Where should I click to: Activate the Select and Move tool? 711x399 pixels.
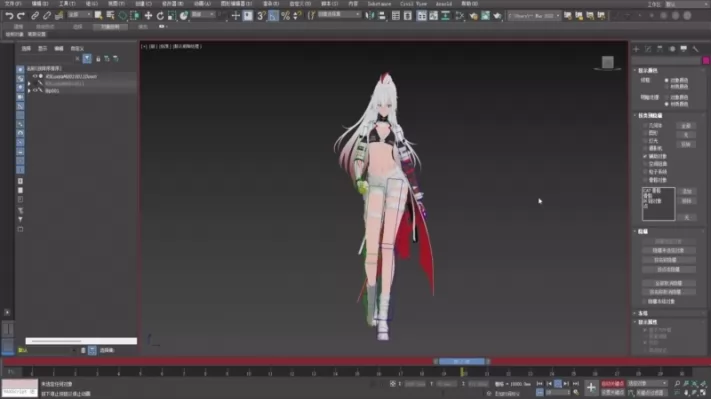[148, 16]
